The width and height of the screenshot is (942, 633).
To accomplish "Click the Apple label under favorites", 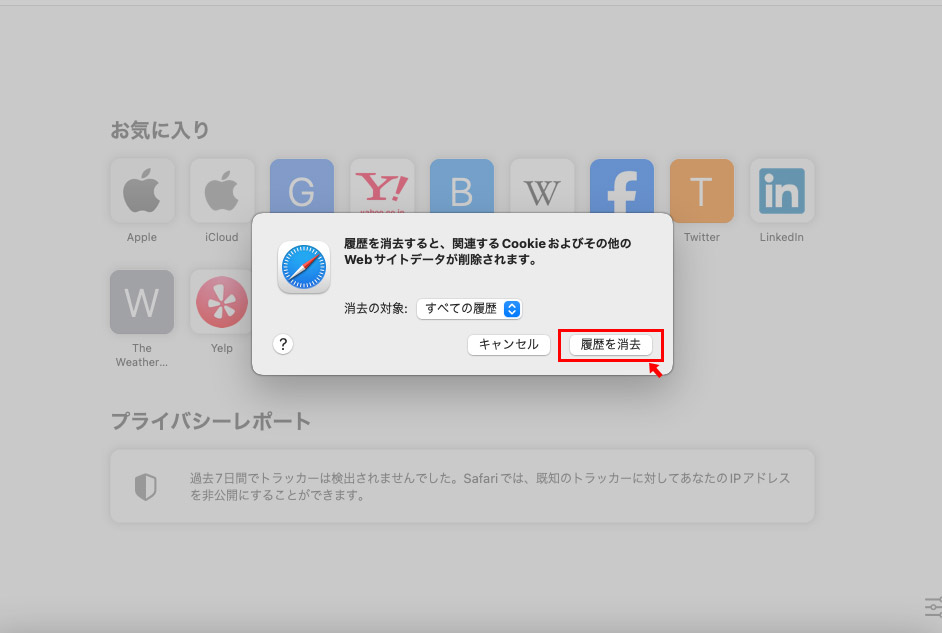I will point(142,237).
